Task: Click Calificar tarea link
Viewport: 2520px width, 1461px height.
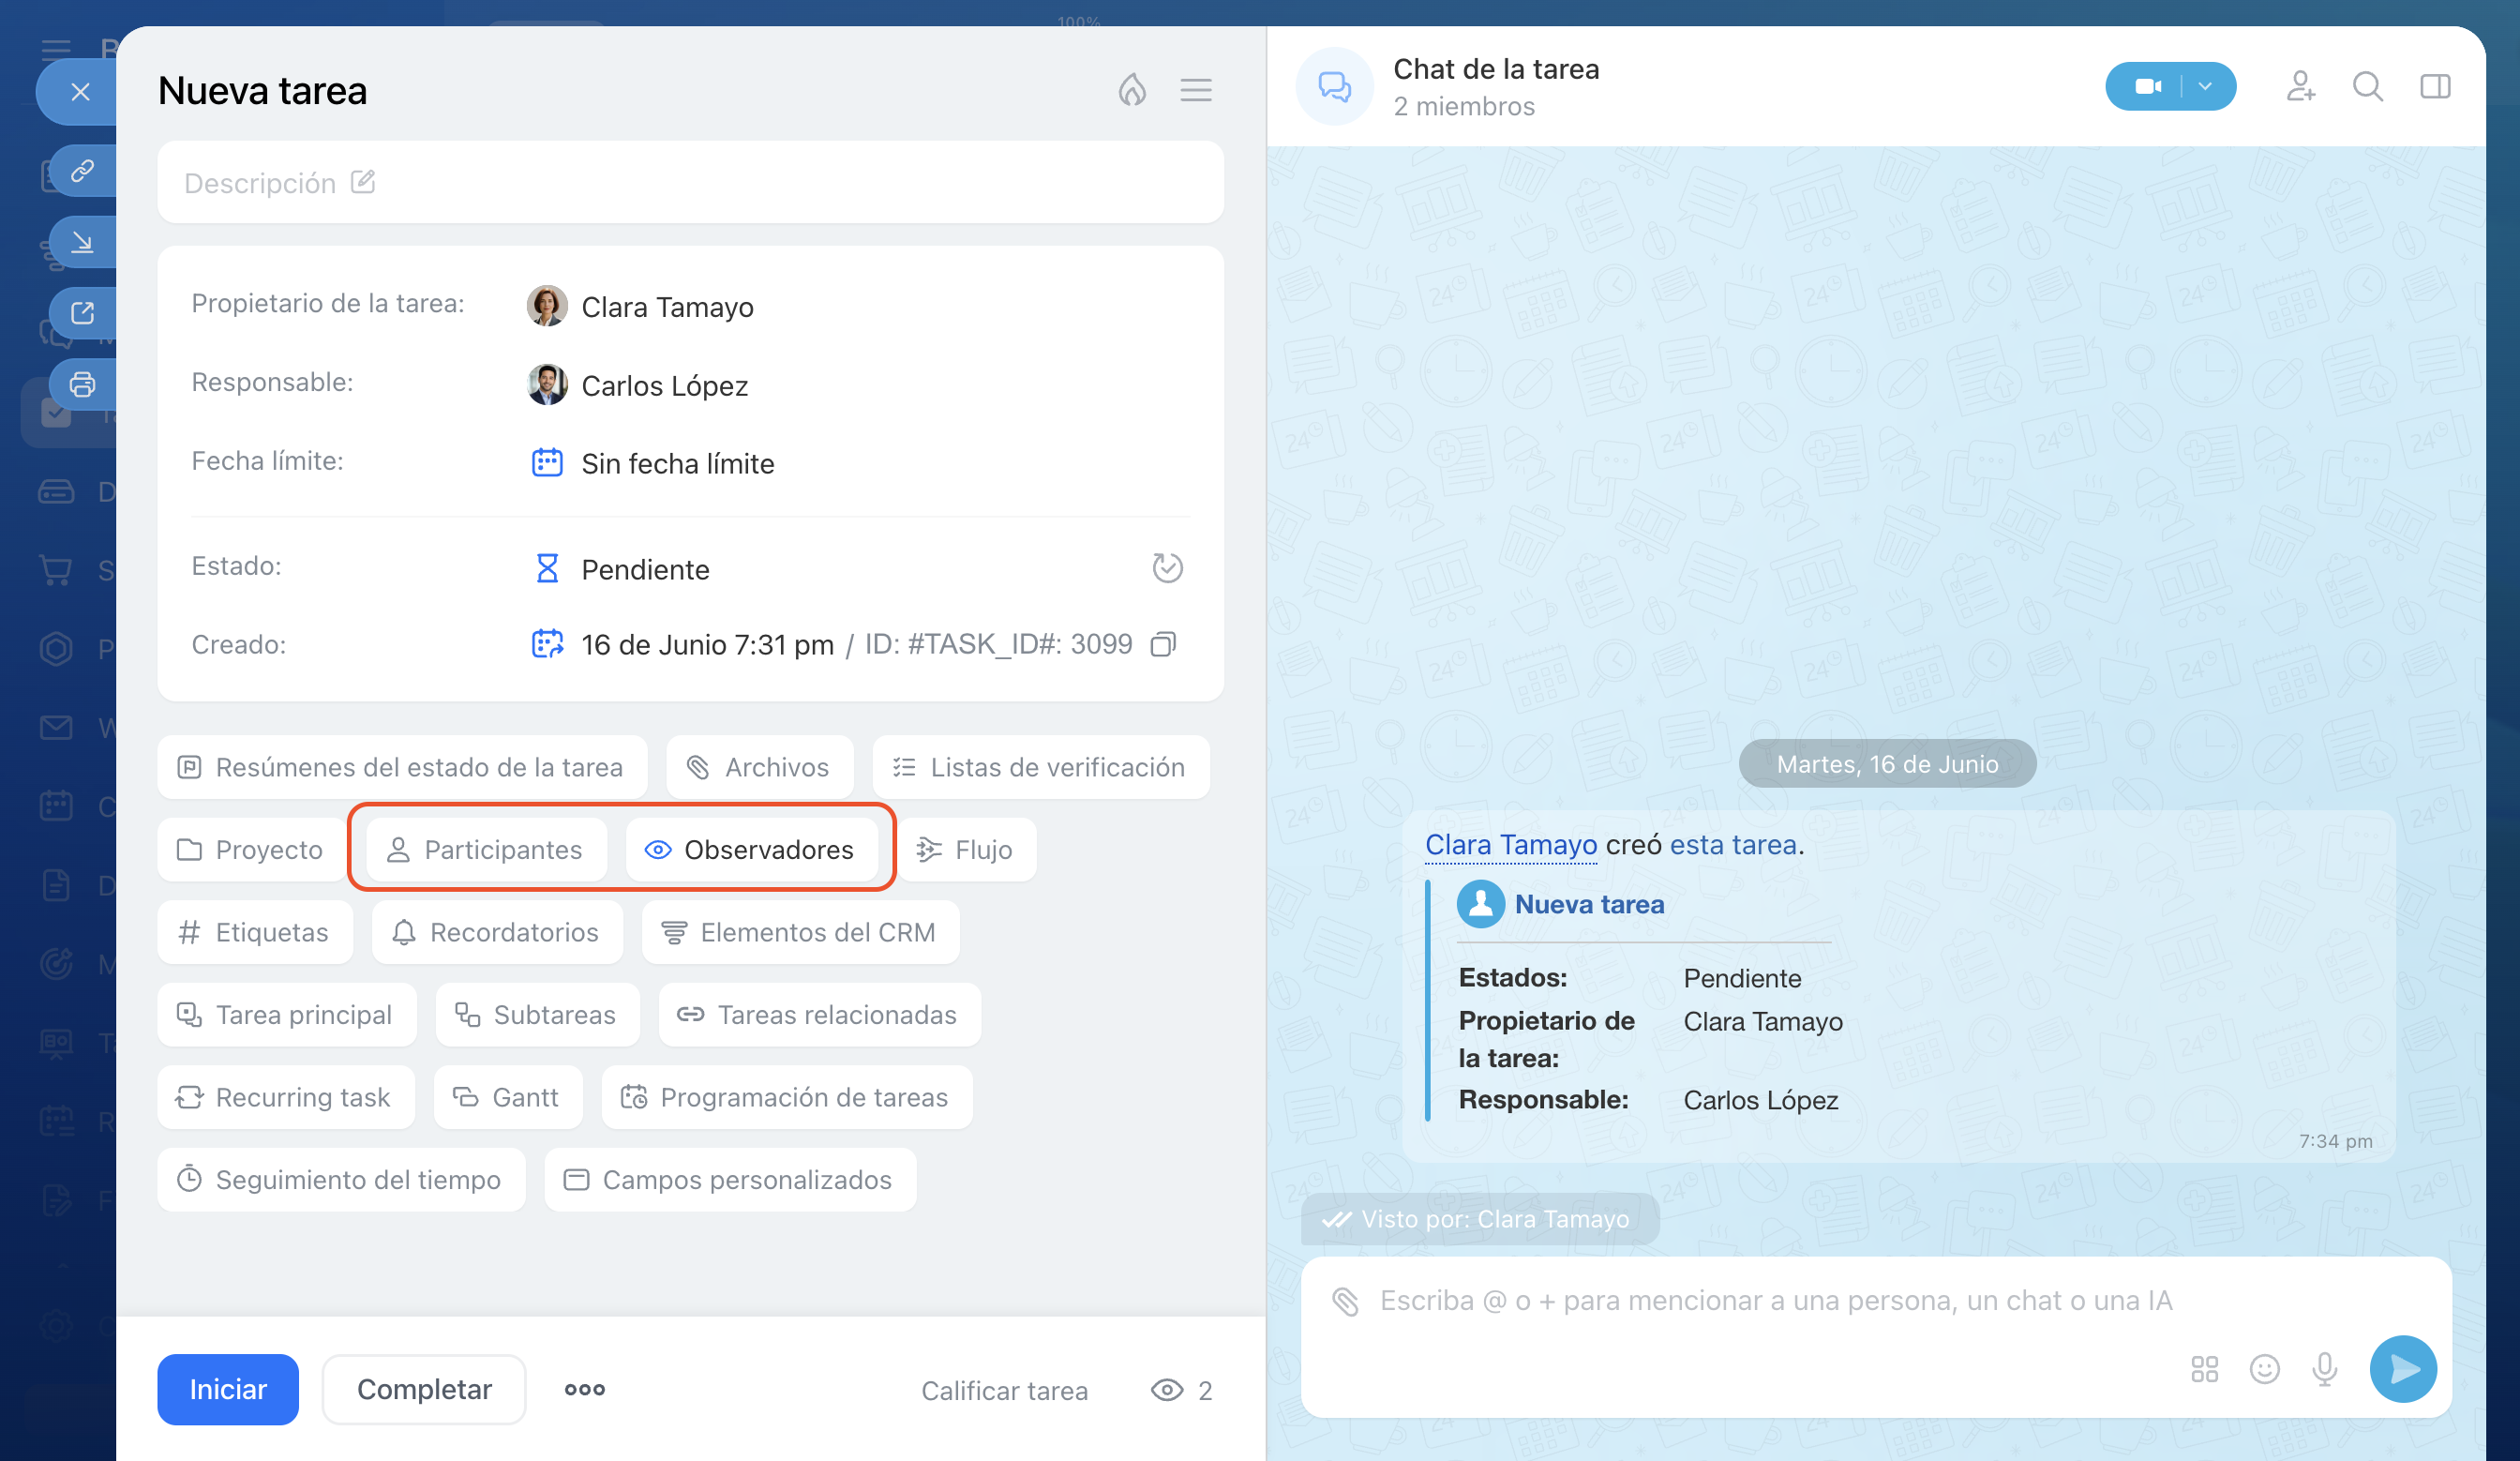Action: [1004, 1391]
